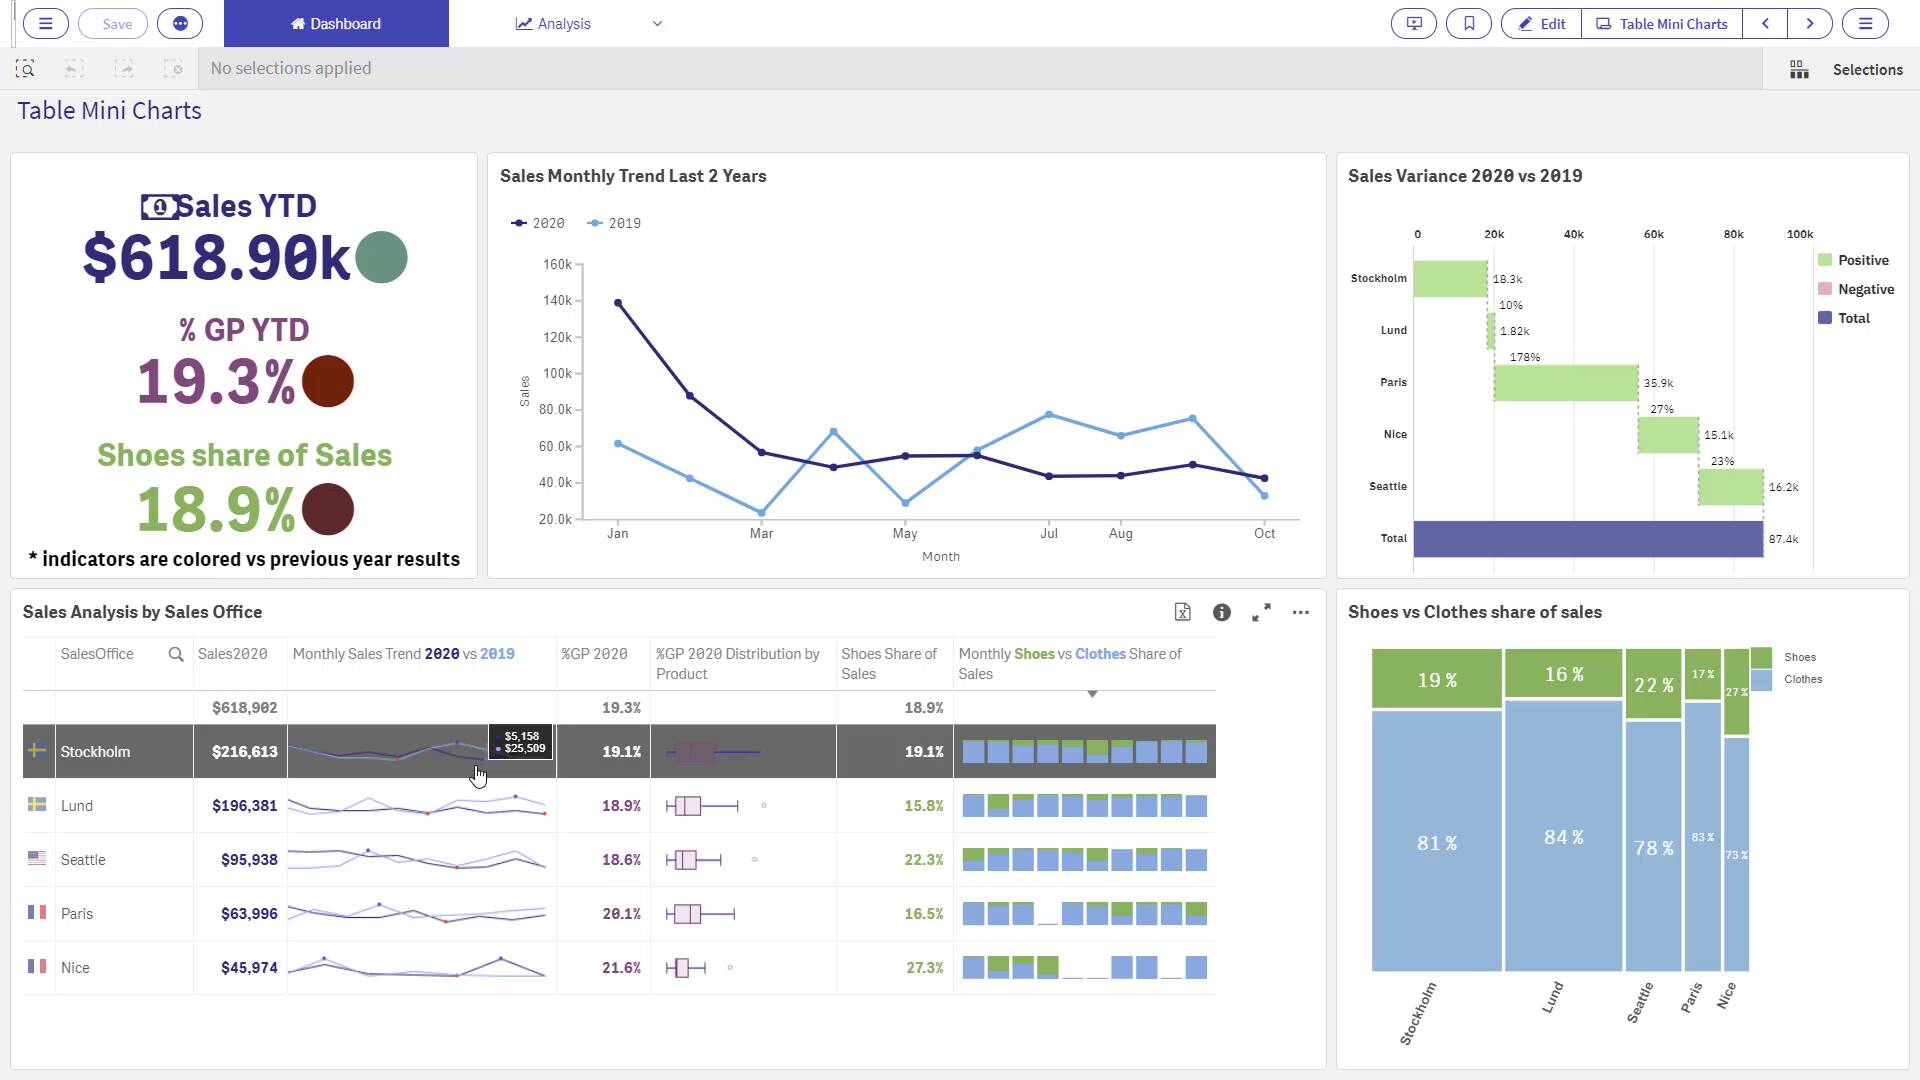This screenshot has height=1080, width=1920.
Task: Open more options ellipsis on table
Action: [x=1300, y=612]
